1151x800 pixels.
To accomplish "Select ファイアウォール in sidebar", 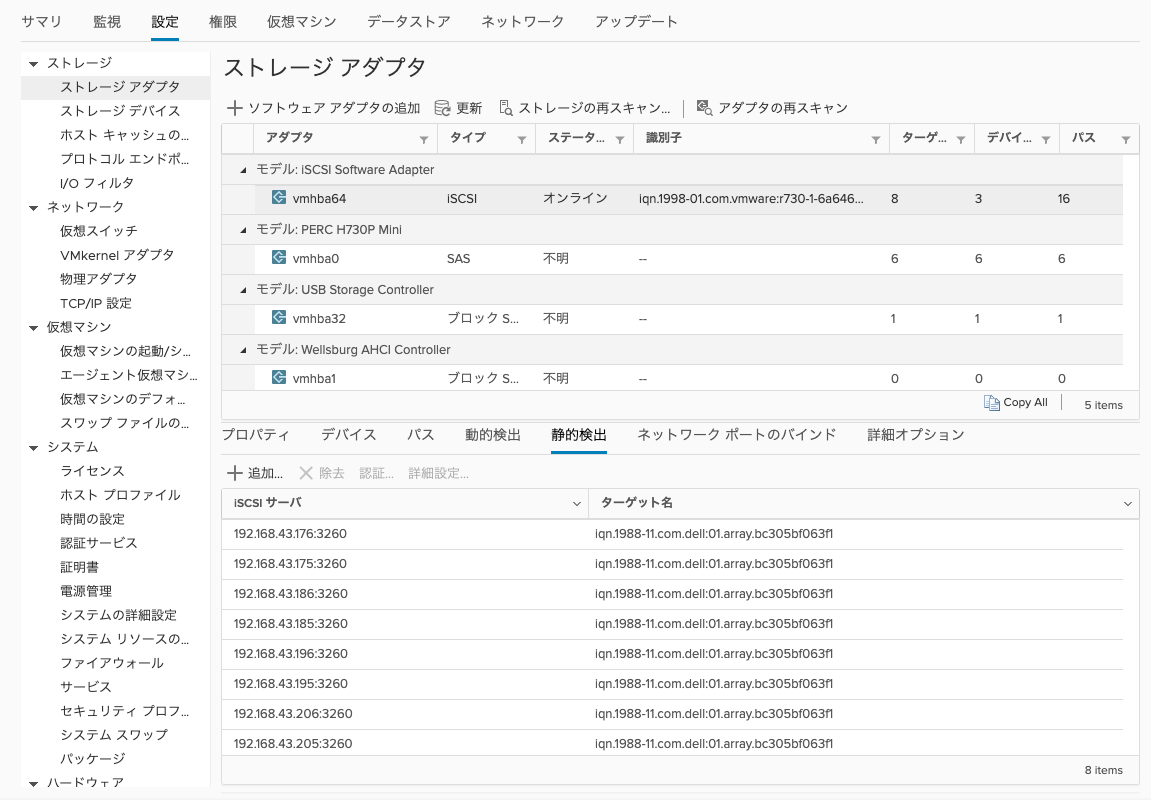I will [x=112, y=663].
